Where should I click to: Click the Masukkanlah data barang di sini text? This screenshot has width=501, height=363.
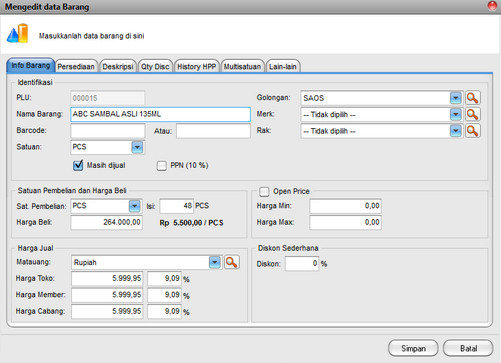[x=92, y=36]
